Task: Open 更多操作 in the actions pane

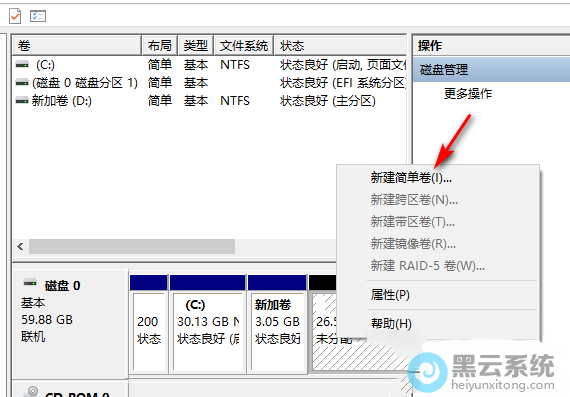Action: 468,94
